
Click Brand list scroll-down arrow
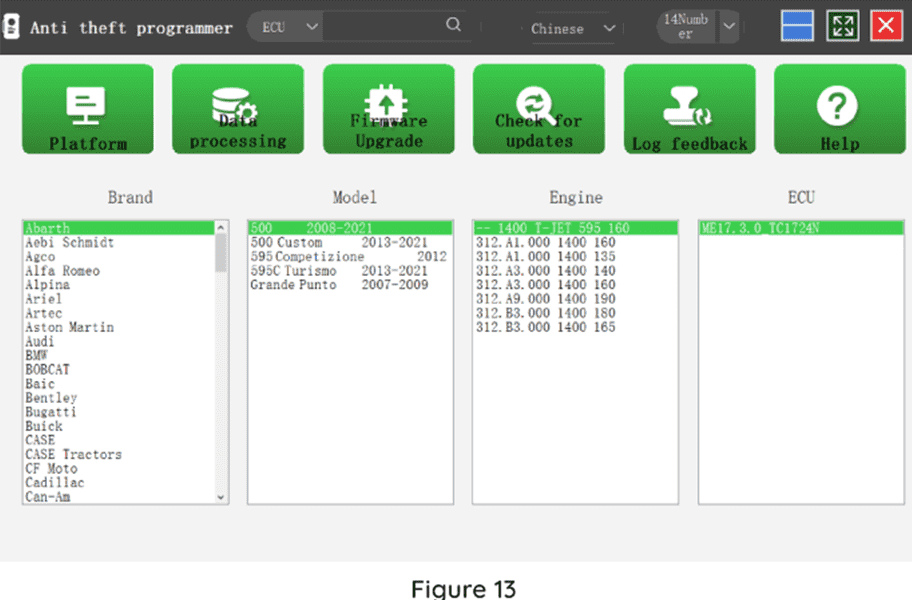click(x=220, y=498)
